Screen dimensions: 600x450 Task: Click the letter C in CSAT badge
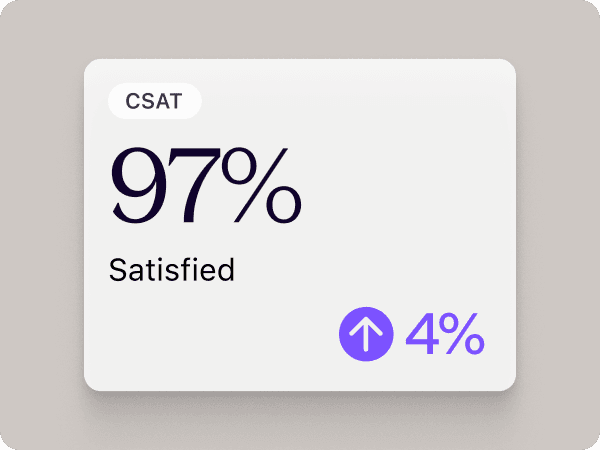[x=133, y=101]
